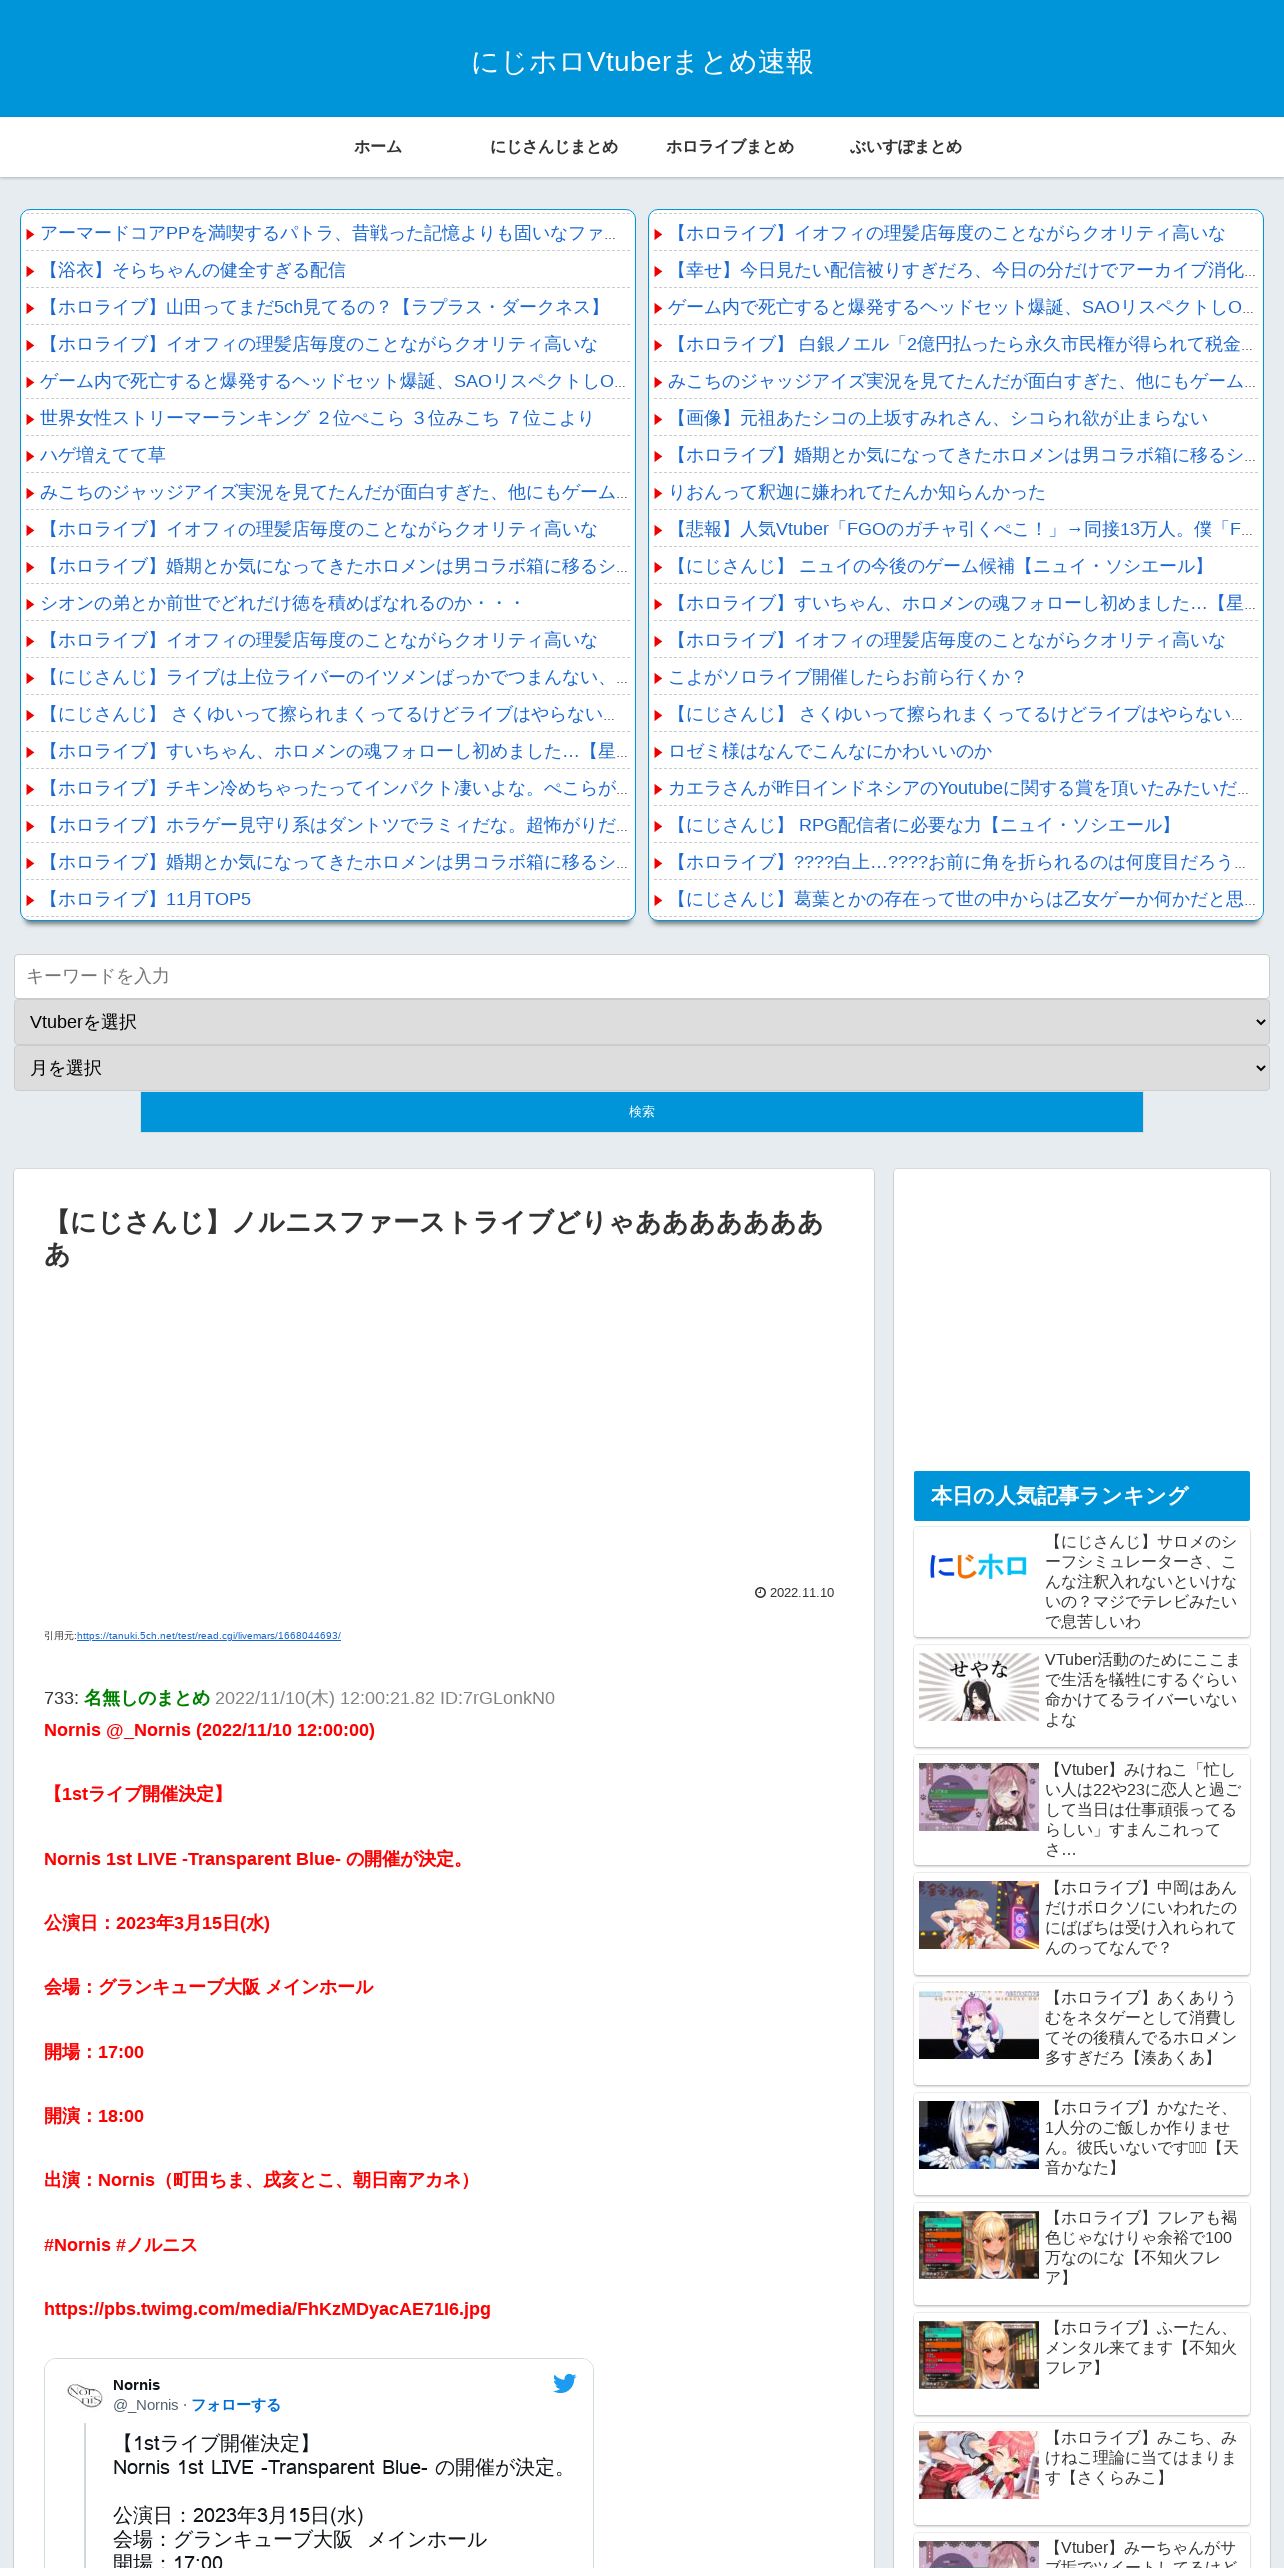Open アーマードコアPPを満喫するパトラ headline
The image size is (1284, 2568).
[328, 233]
